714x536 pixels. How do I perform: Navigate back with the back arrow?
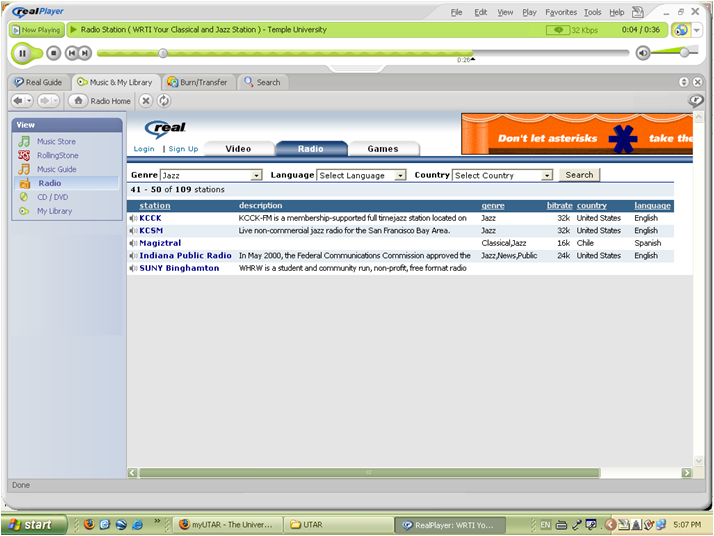[18, 101]
